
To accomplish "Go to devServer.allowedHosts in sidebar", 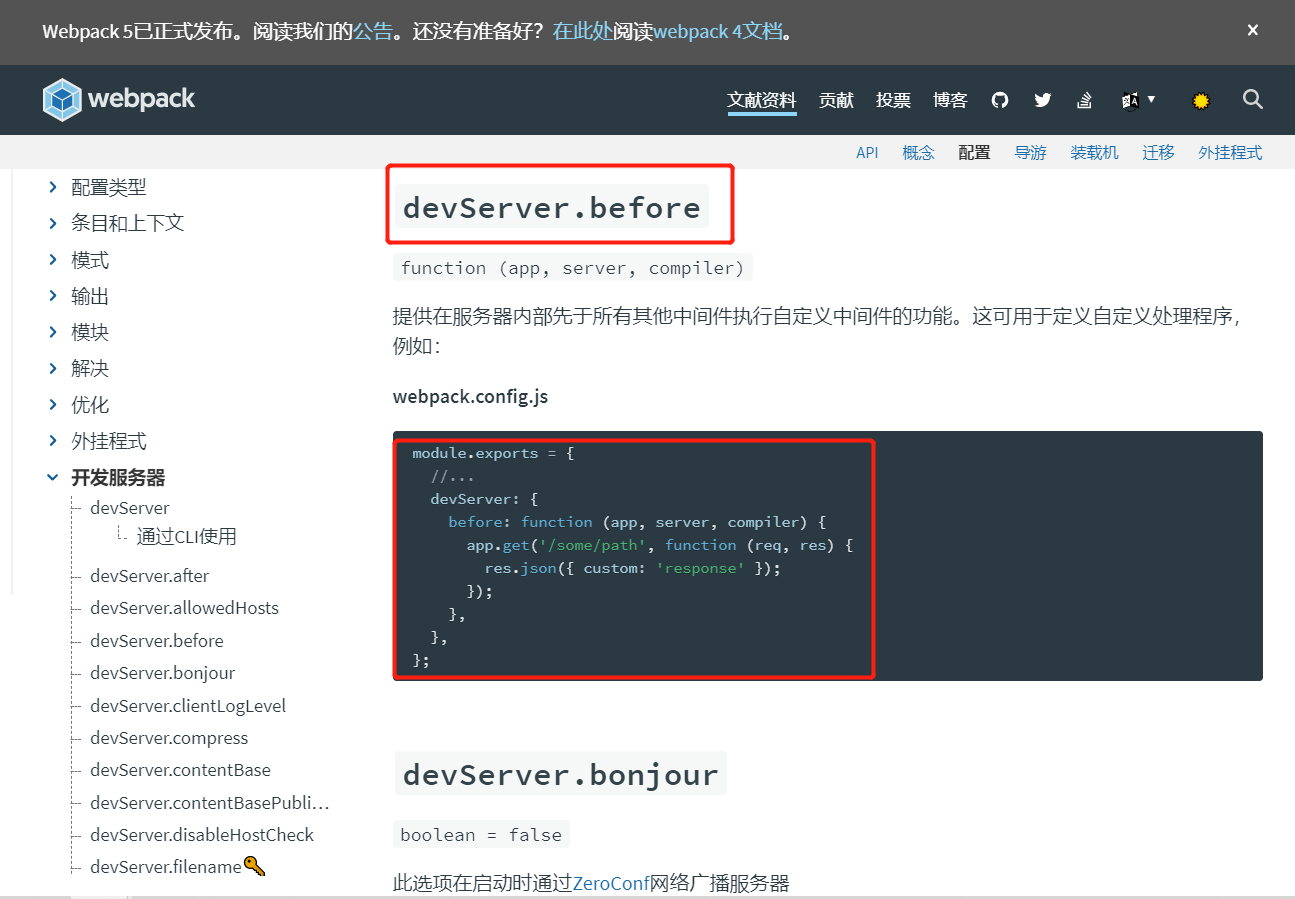I will [x=184, y=608].
